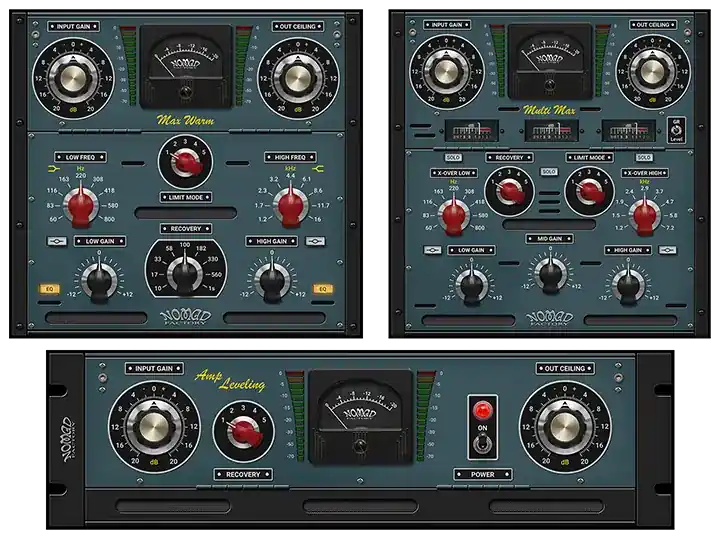Screen dimensions: 720x540
Task: Click the Multi Max Input Gain knob
Action: click(446, 72)
